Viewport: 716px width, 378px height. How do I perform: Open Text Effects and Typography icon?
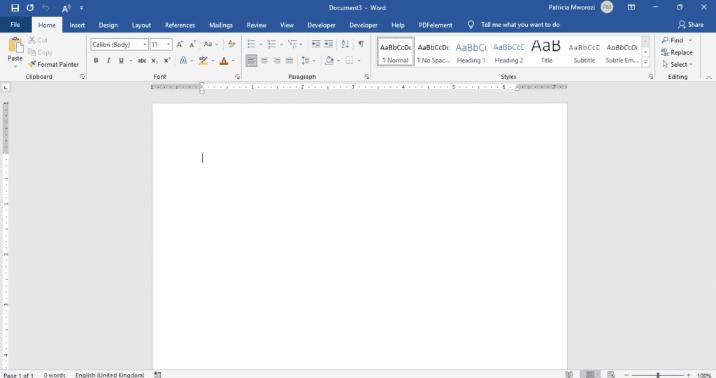pos(184,60)
